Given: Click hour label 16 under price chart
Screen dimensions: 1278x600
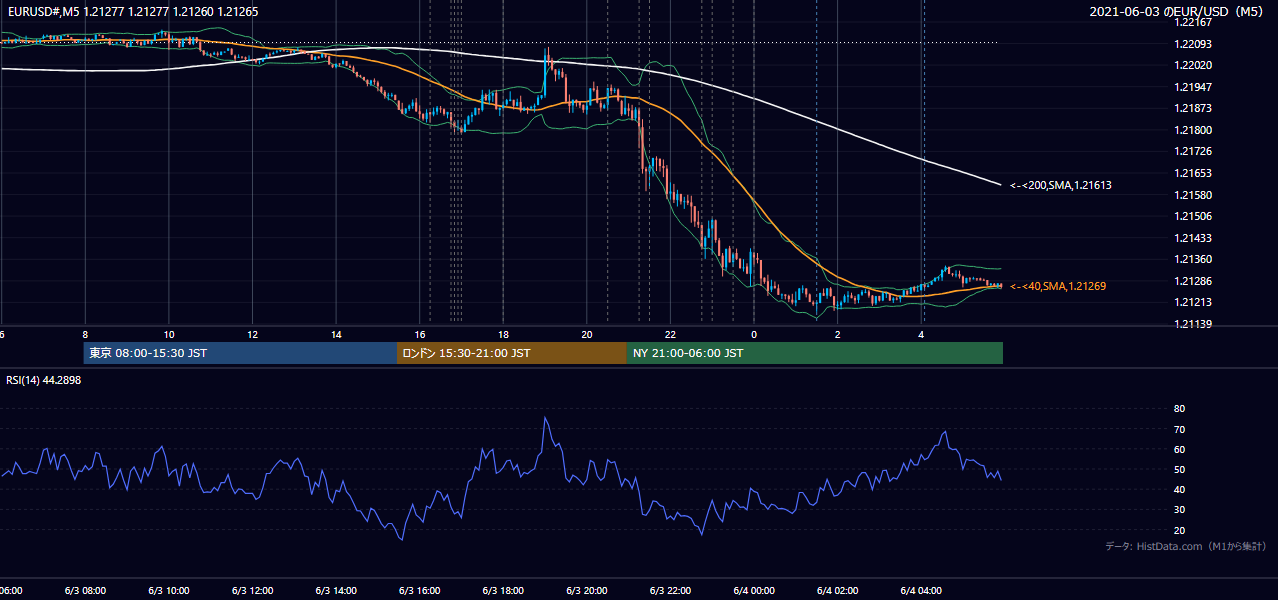Looking at the screenshot, I should coord(420,335).
